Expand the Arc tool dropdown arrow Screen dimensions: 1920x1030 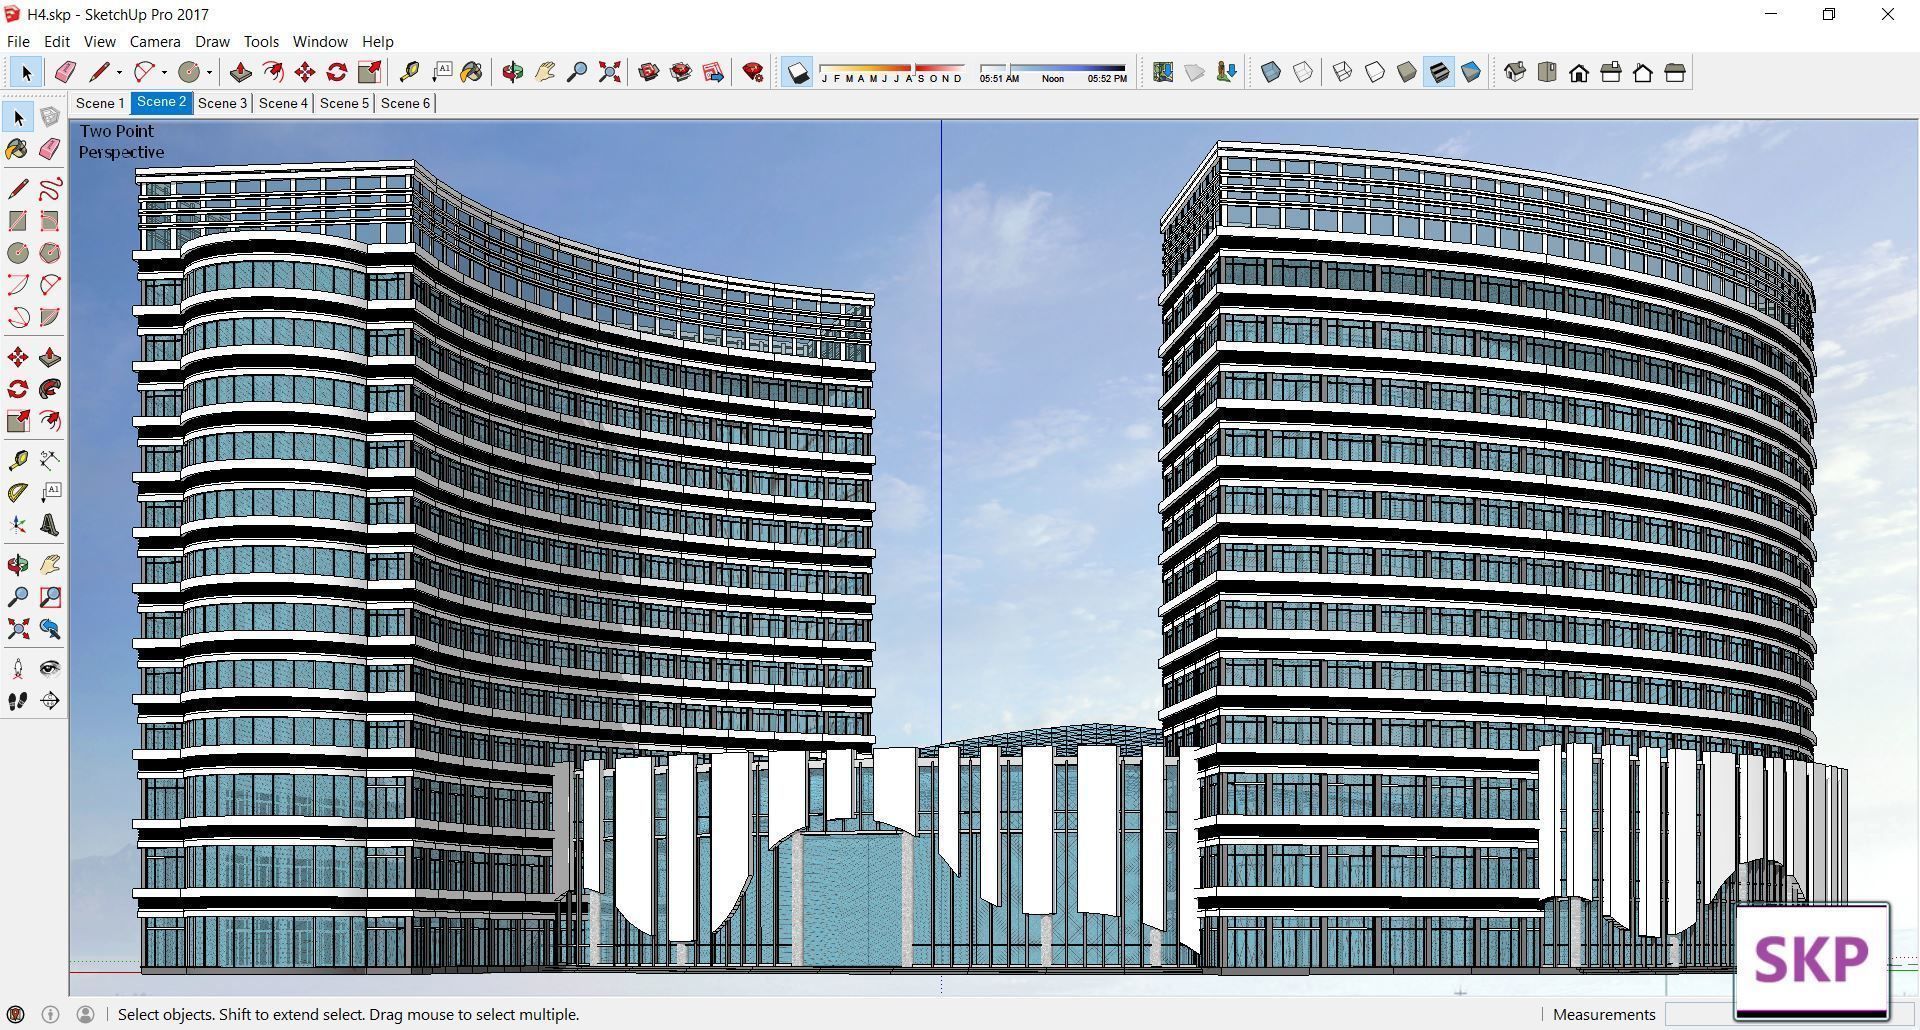point(164,72)
